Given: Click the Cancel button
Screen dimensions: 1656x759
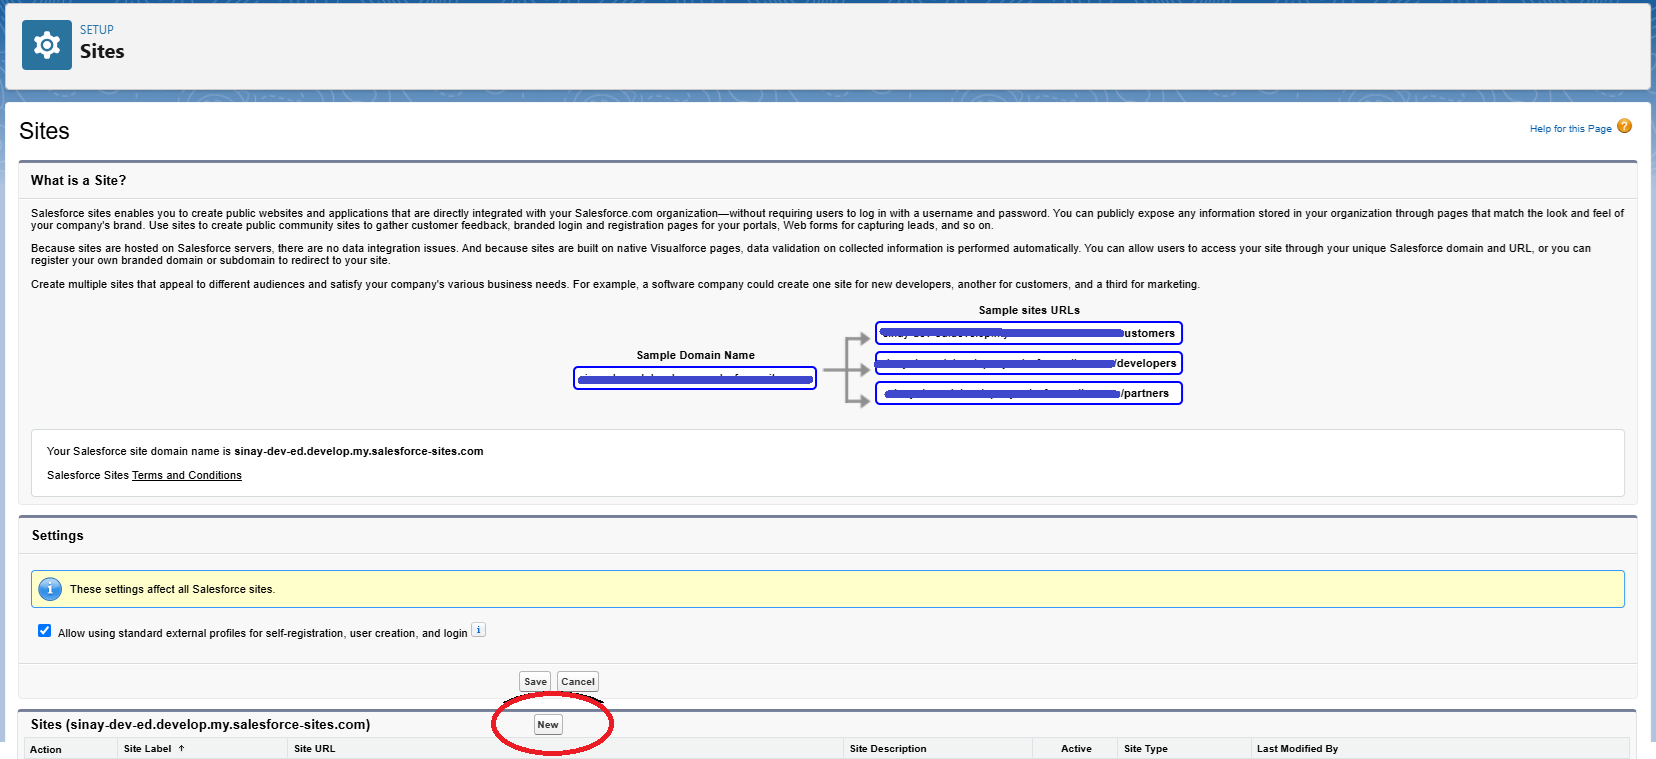Looking at the screenshot, I should pos(578,682).
